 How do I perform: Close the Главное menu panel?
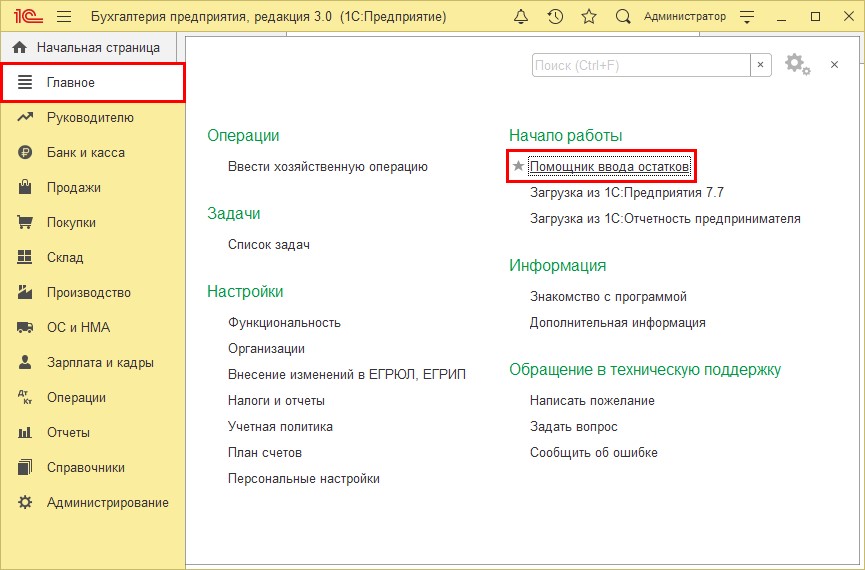[x=834, y=65]
